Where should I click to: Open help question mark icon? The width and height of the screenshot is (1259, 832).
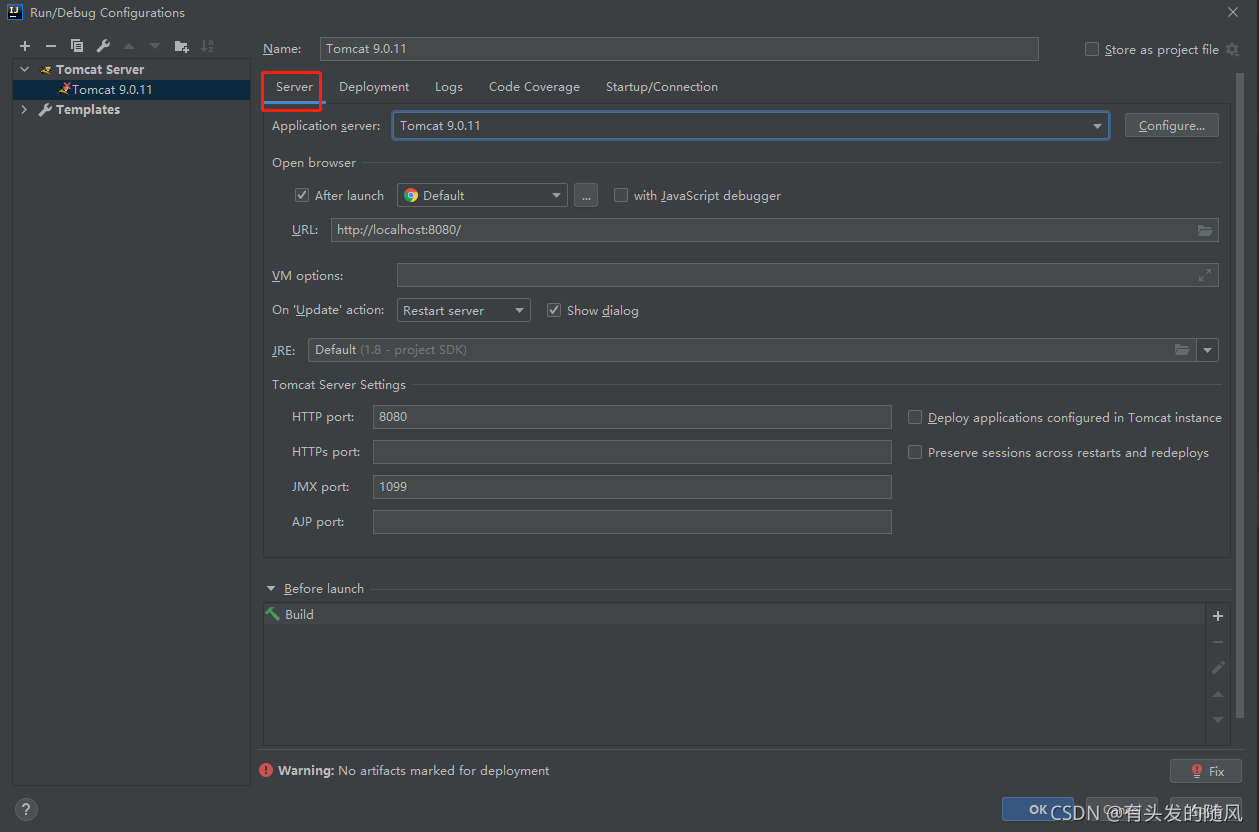click(26, 809)
